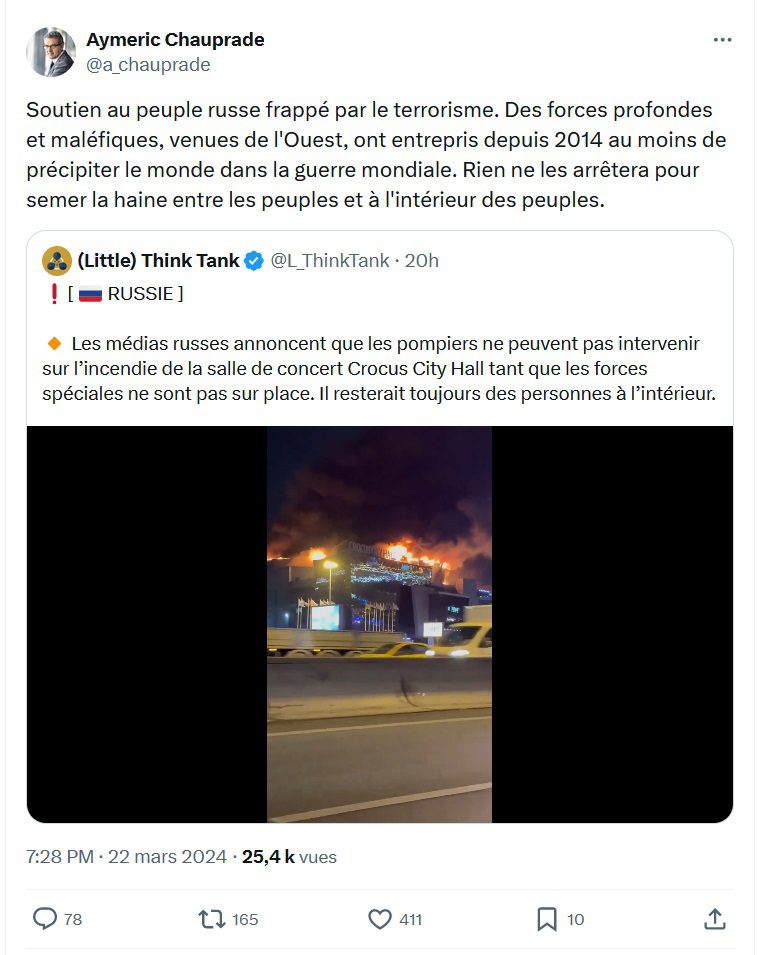Open the quoted tweet text about pompiers
This screenshot has width=757, height=955.
pyautogui.click(x=379, y=368)
